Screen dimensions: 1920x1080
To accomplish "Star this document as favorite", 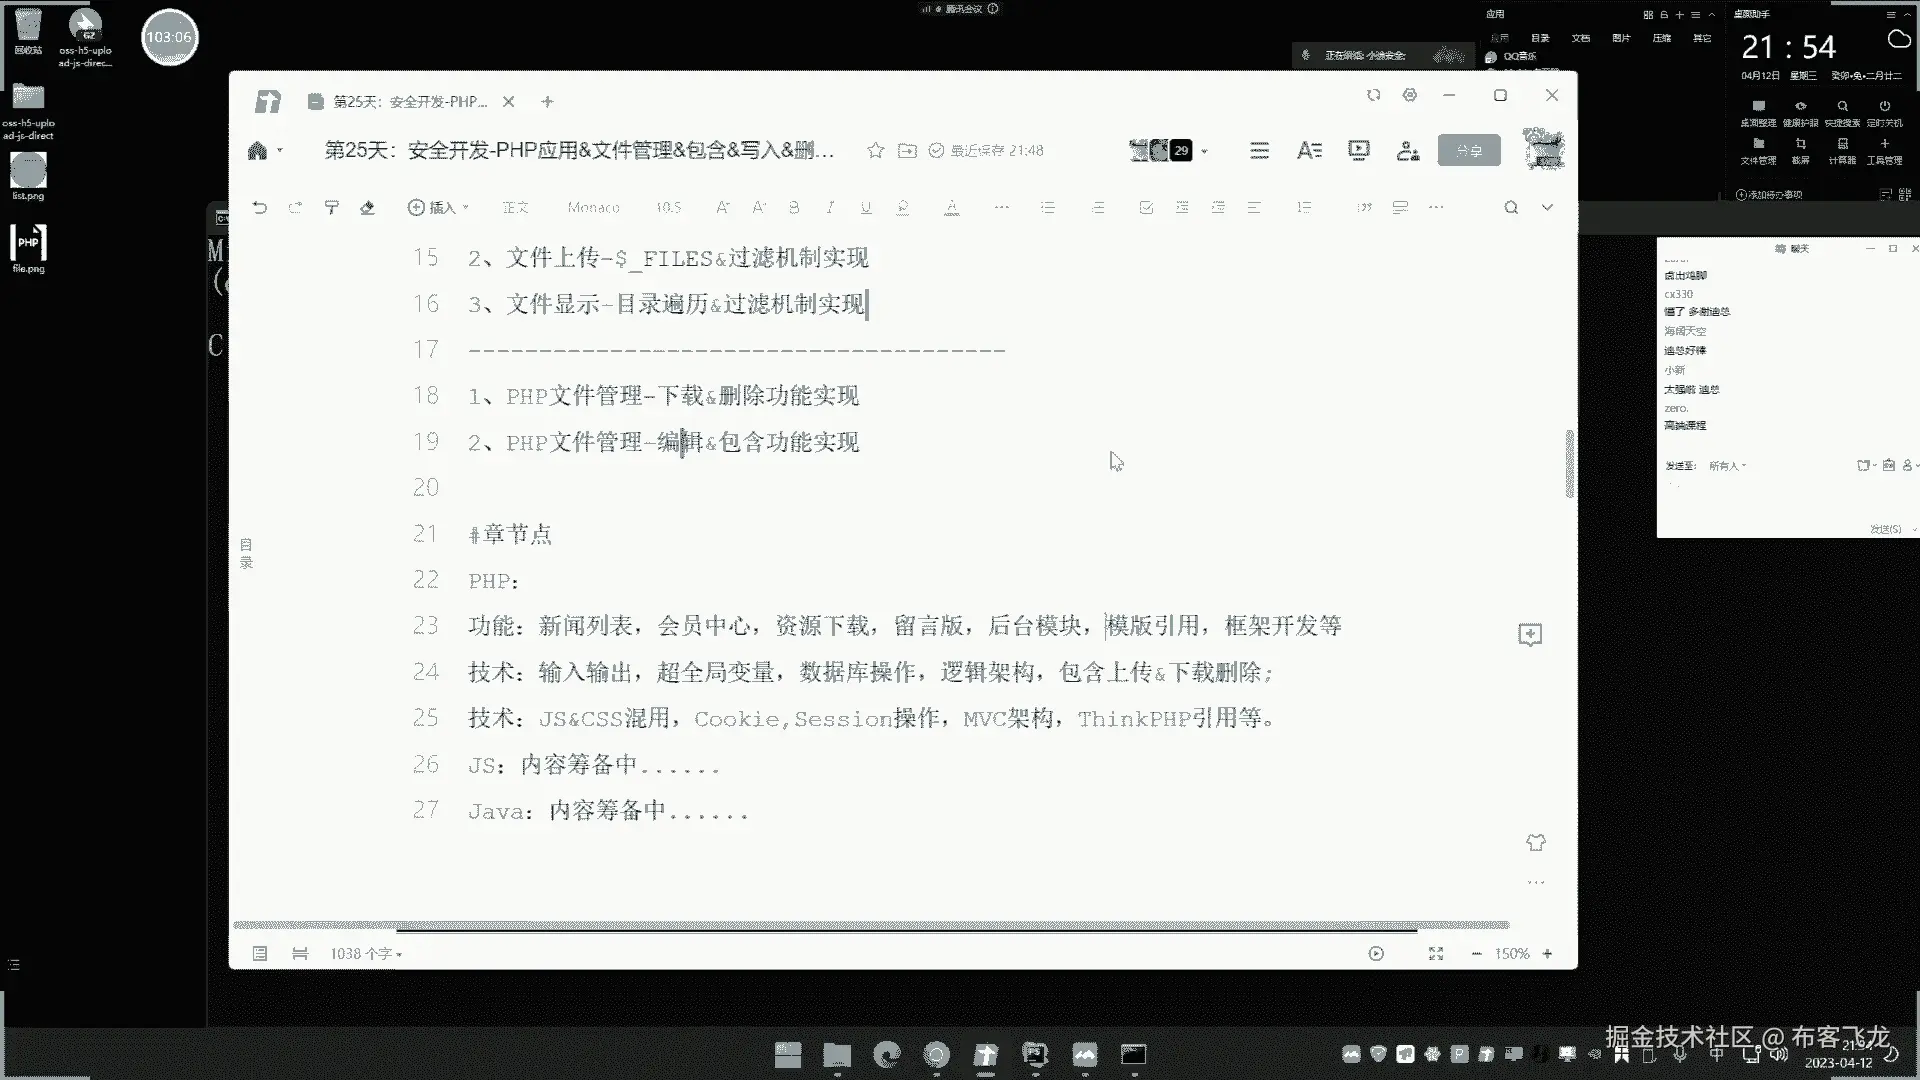I will coord(876,150).
